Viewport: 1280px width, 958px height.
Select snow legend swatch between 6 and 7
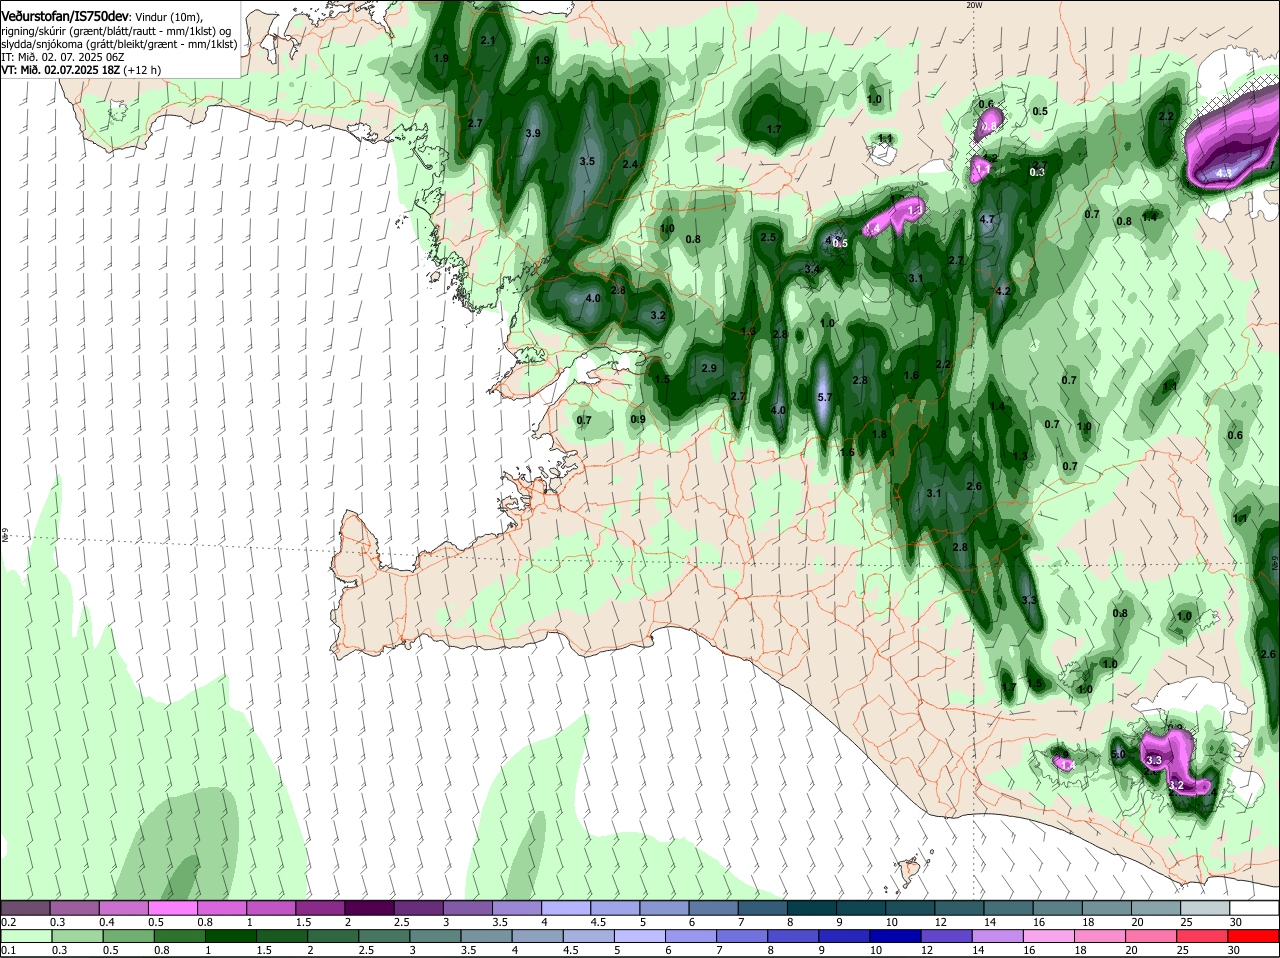coord(713,907)
